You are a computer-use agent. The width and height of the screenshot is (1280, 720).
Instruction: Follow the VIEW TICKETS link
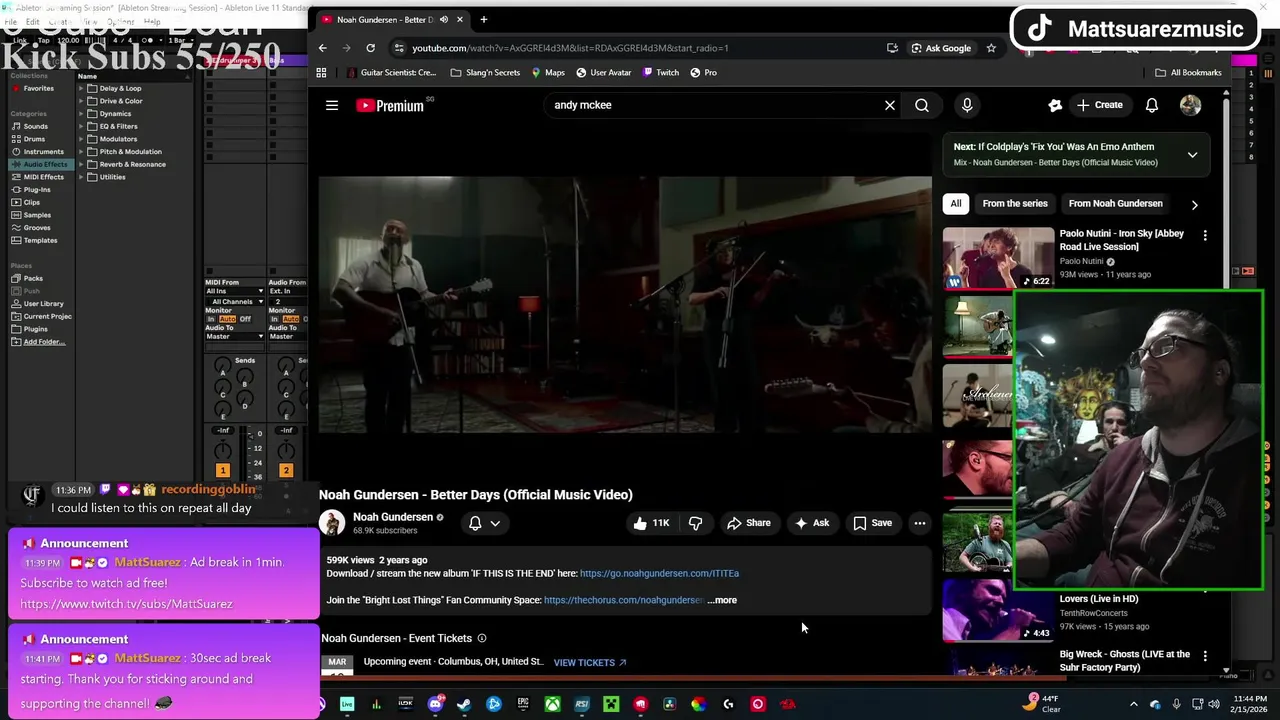click(590, 662)
